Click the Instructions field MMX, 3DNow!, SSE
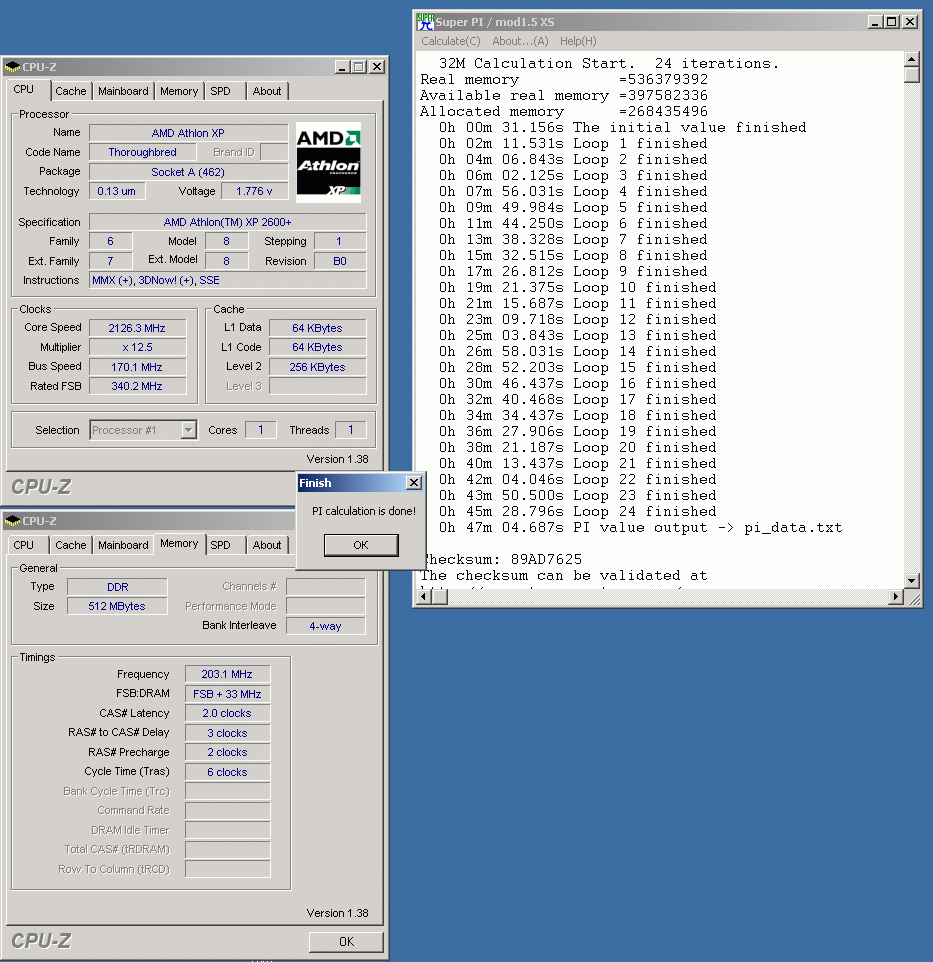Viewport: 933px width, 962px height. point(228,280)
